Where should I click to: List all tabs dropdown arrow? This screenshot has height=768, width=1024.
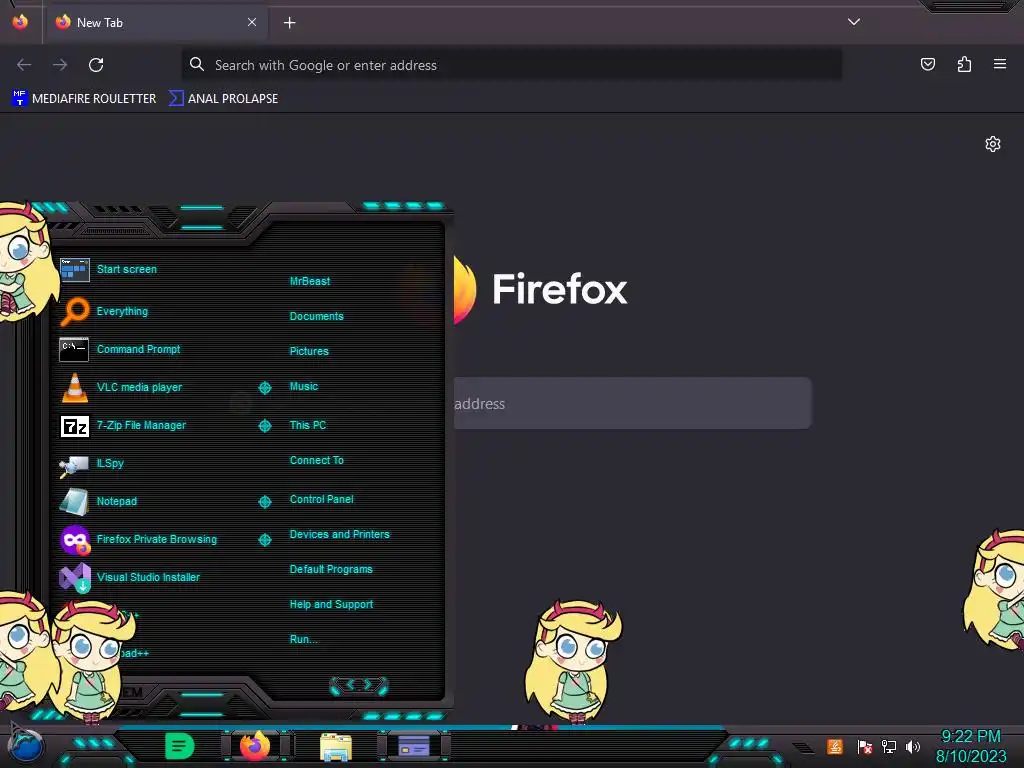(854, 22)
